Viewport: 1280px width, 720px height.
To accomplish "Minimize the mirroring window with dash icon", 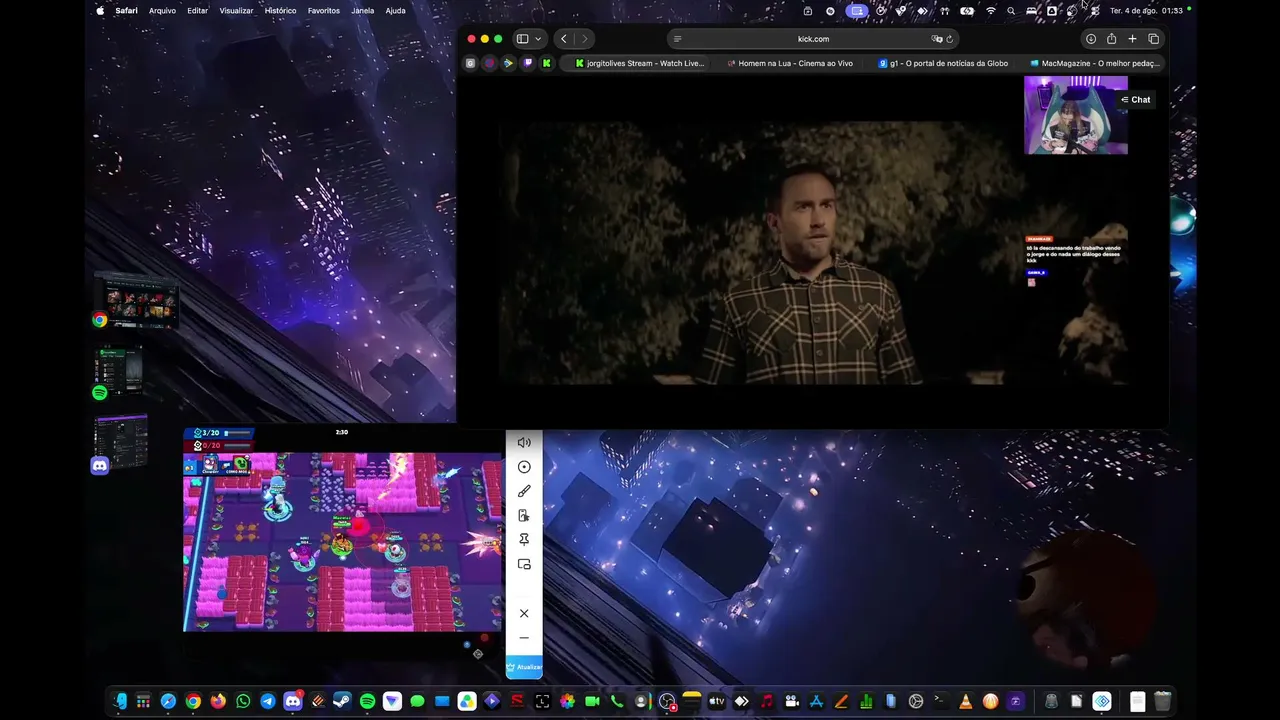I will tap(524, 638).
